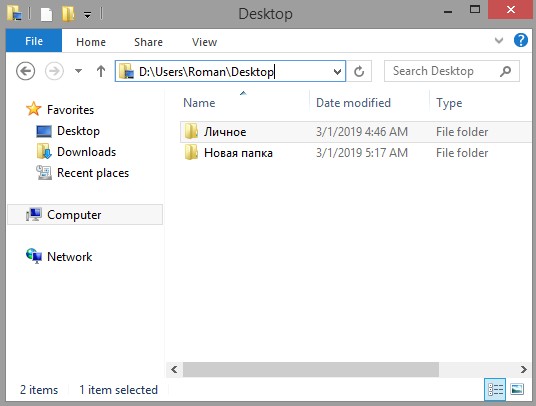The height and width of the screenshot is (406, 536).
Task: Click the horizontal scrollbar right arrow
Action: click(x=523, y=369)
